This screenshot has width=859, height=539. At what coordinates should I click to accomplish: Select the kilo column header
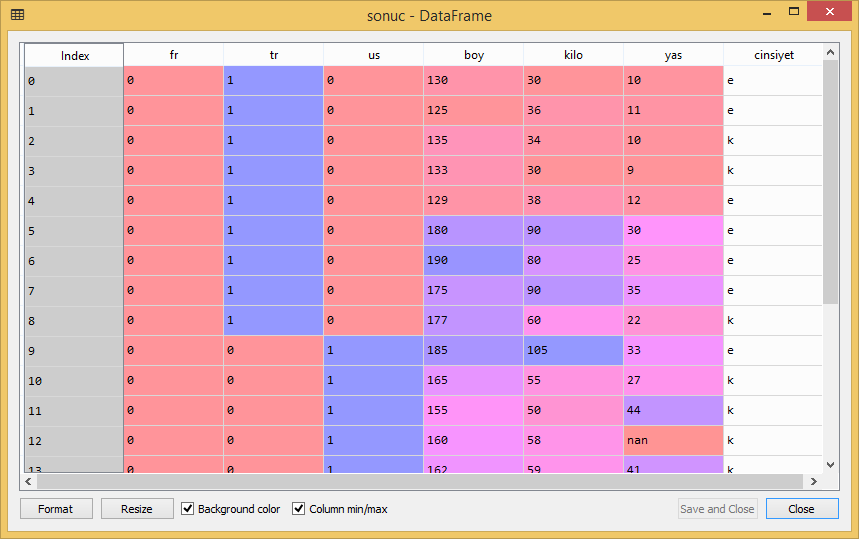click(x=574, y=55)
